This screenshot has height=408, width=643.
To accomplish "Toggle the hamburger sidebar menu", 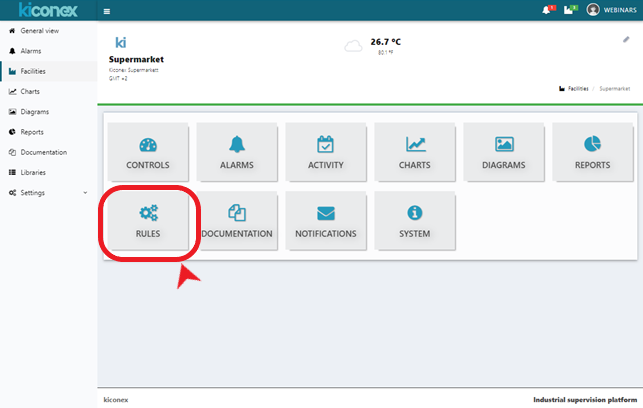I will (x=107, y=11).
